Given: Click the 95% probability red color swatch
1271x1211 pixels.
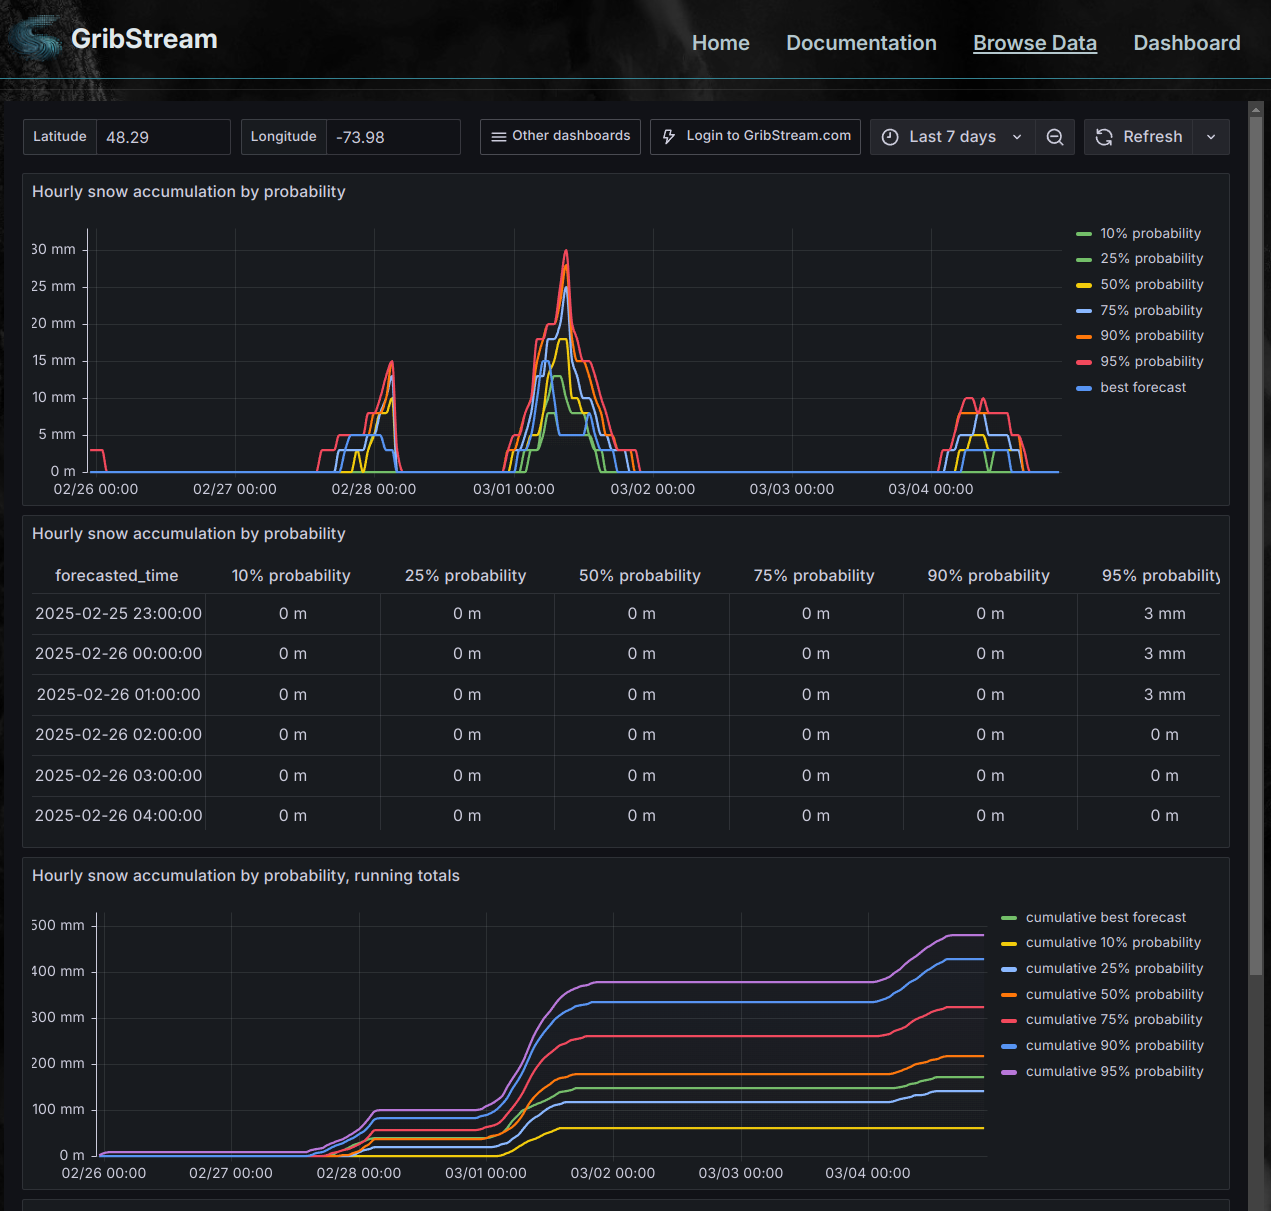Looking at the screenshot, I should [x=1084, y=362].
